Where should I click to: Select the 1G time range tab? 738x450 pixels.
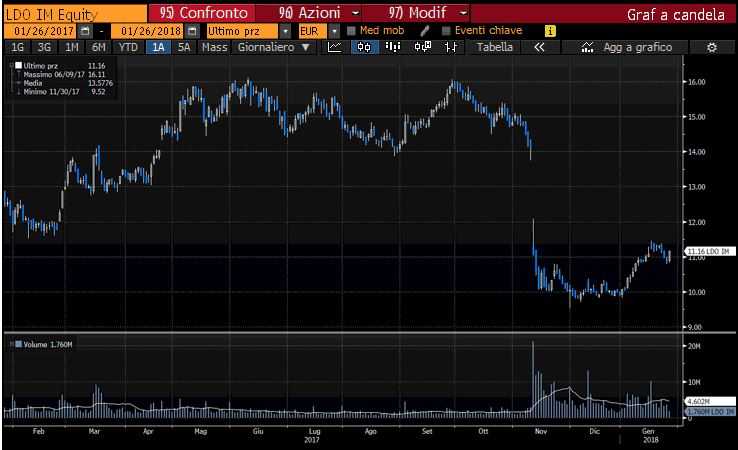(x=17, y=47)
